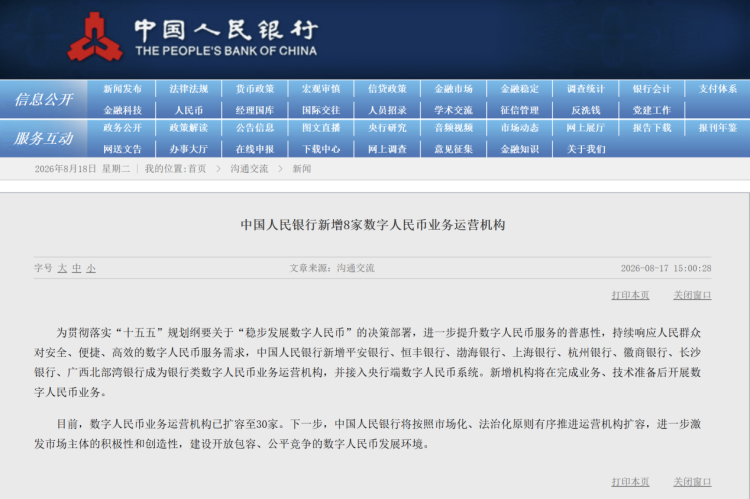This screenshot has height=499, width=750.
Task: Open 金融知识 navigation link
Action: 519,149
